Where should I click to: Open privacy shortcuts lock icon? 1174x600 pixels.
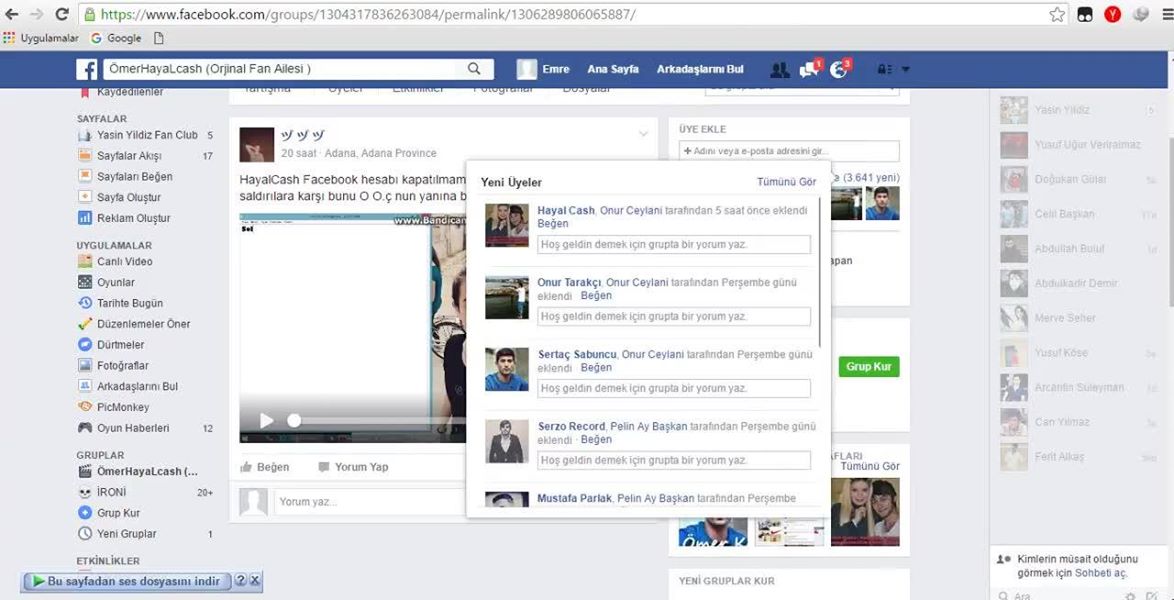pos(884,70)
